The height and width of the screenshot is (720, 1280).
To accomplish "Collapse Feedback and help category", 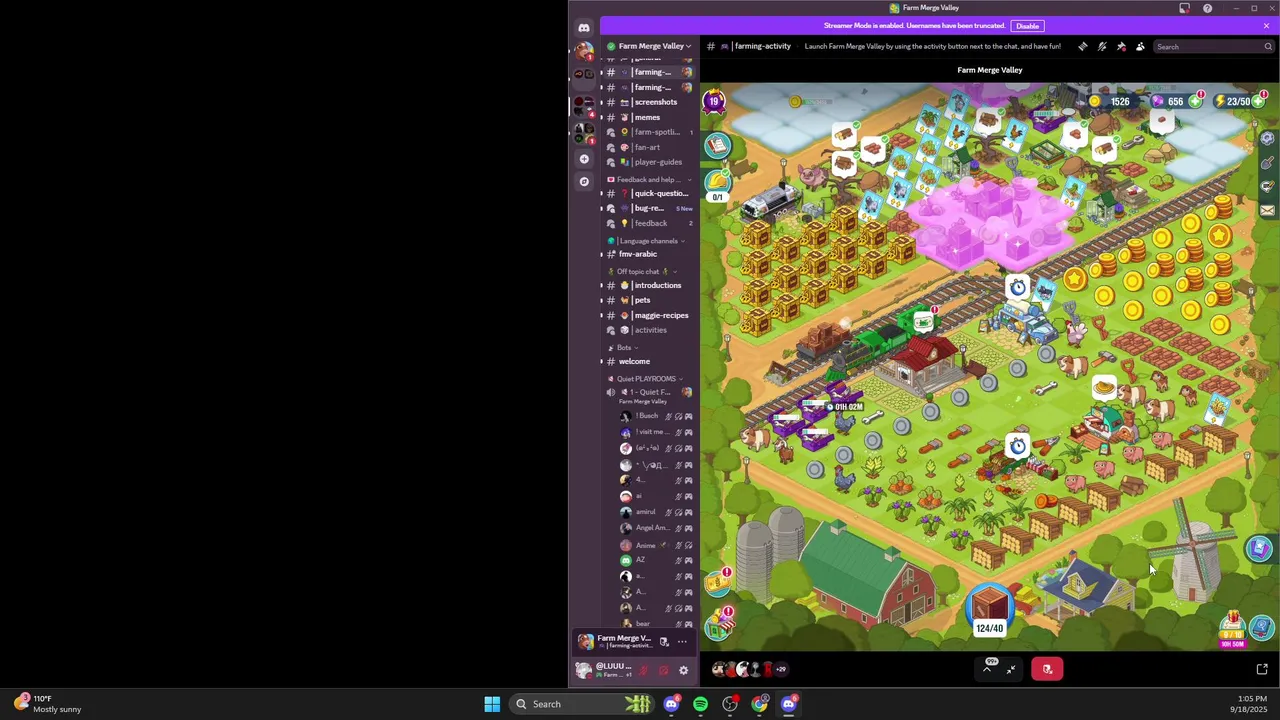I will point(649,180).
